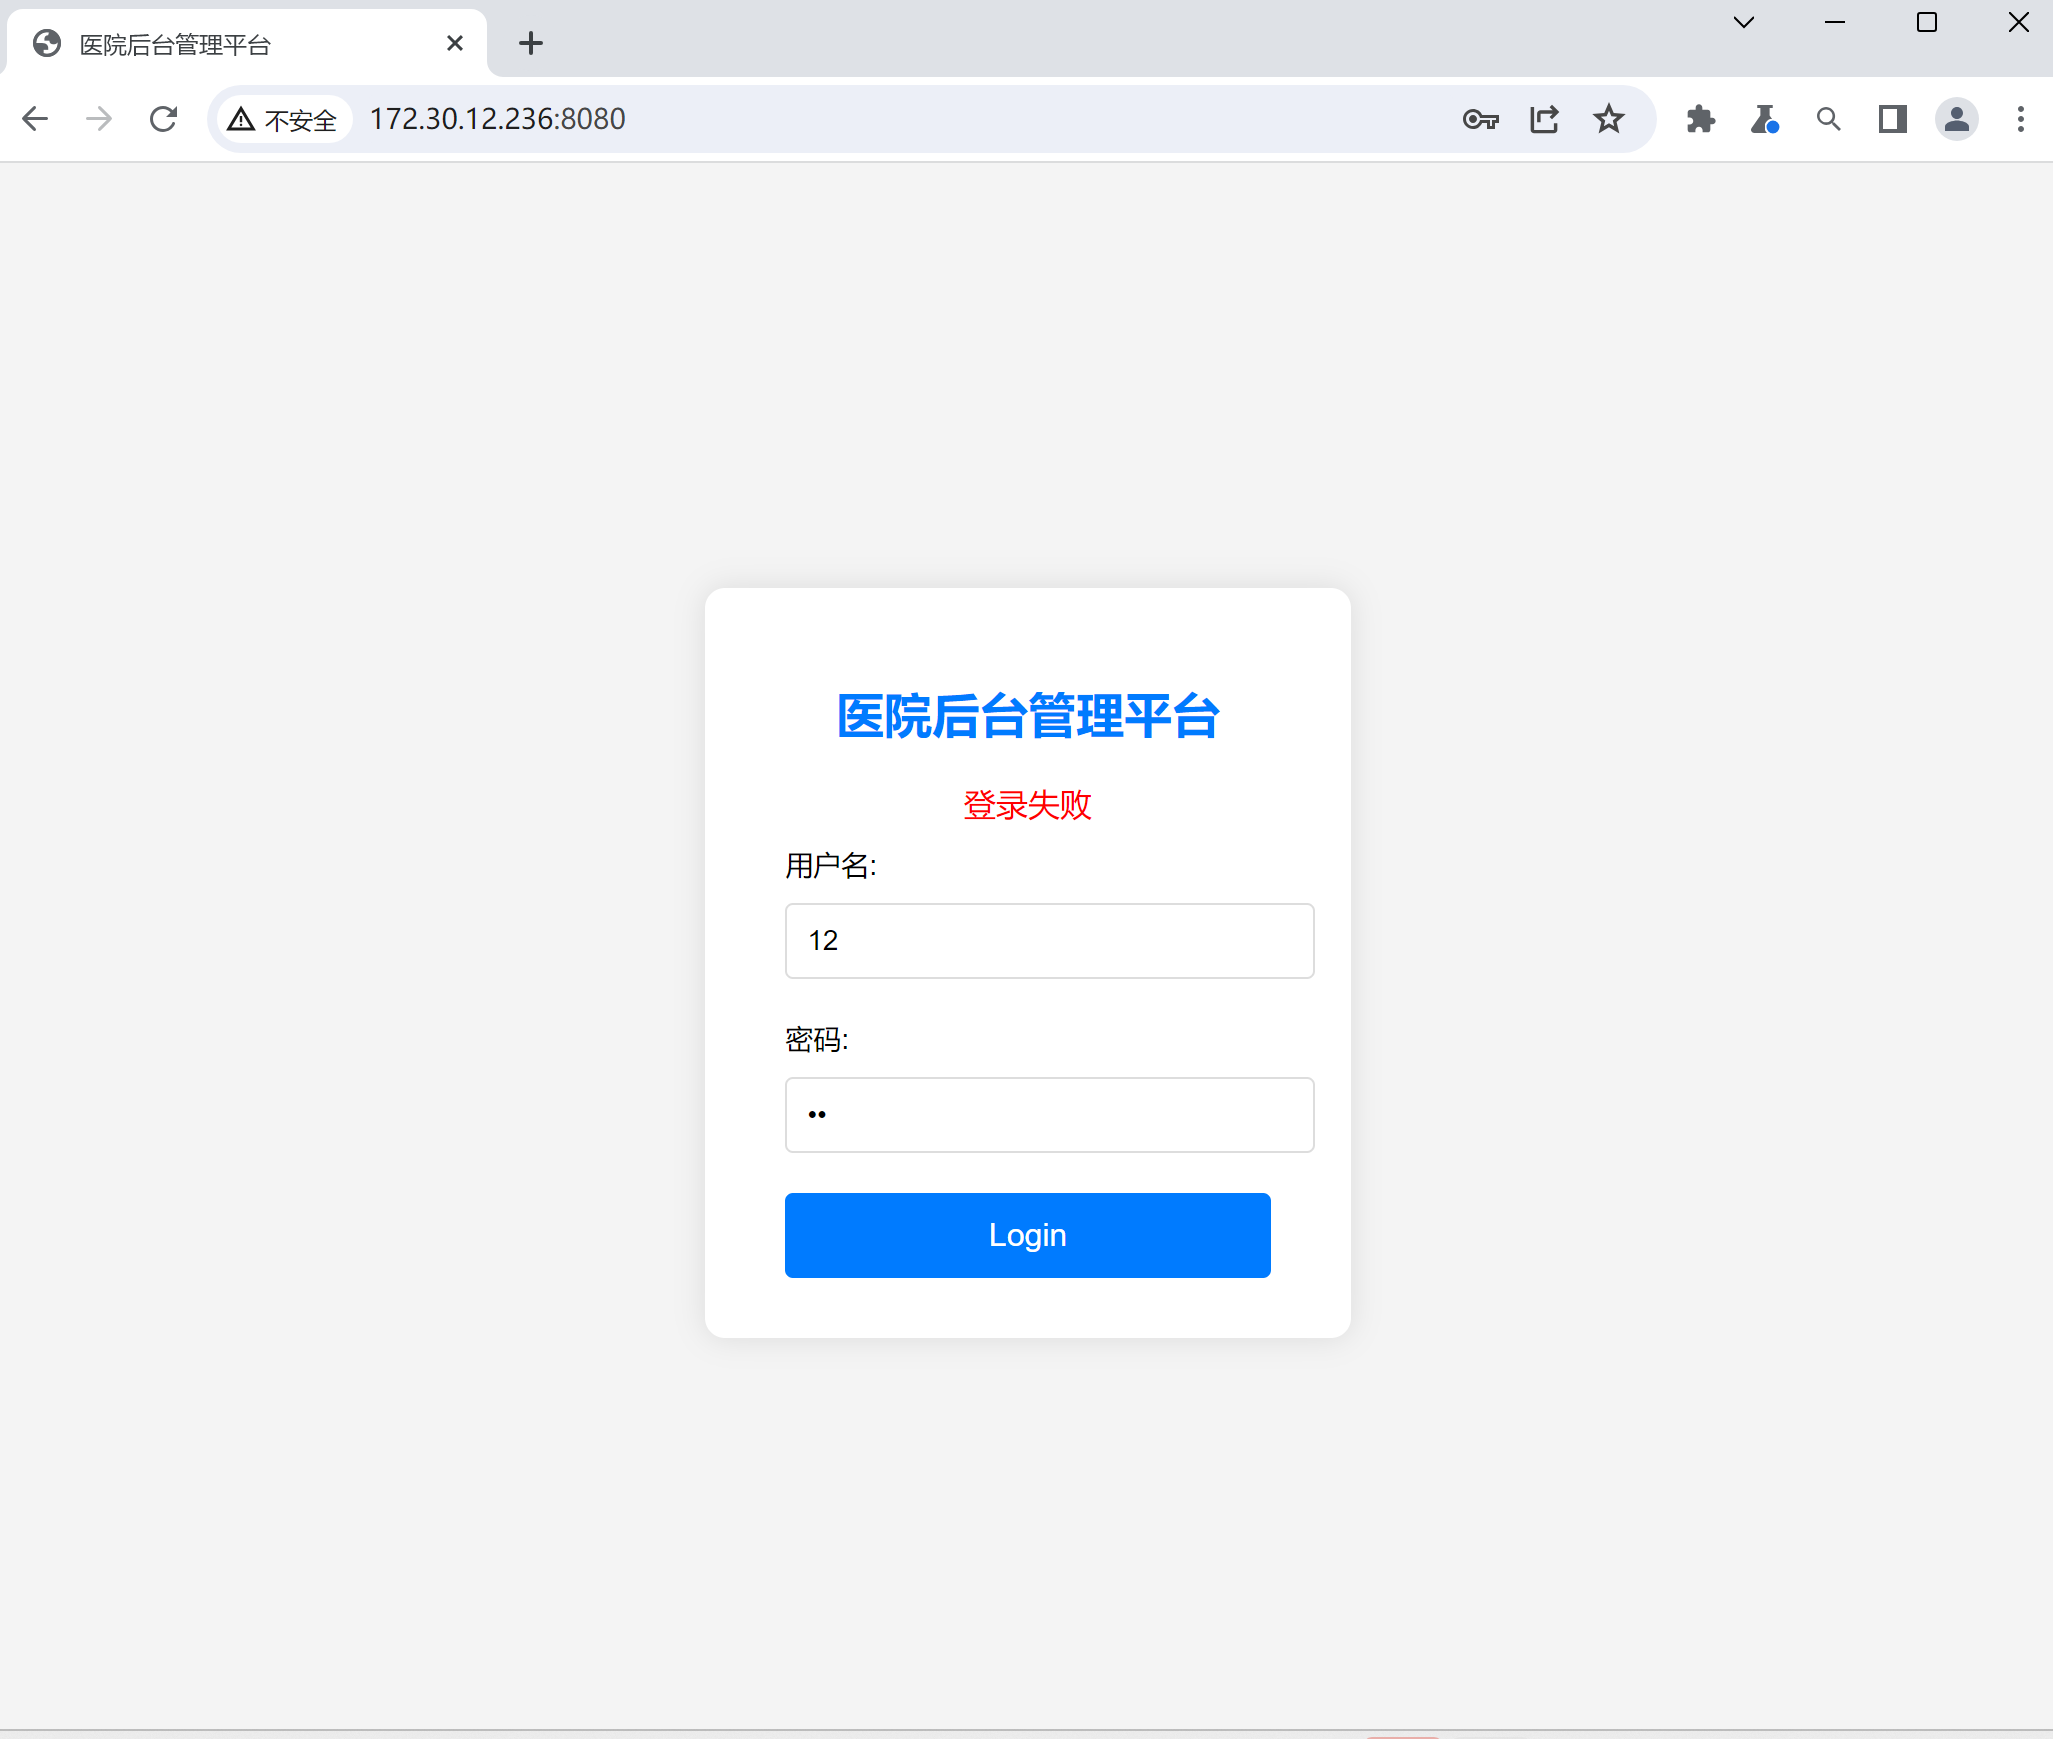Click the forward navigation arrow

point(99,119)
